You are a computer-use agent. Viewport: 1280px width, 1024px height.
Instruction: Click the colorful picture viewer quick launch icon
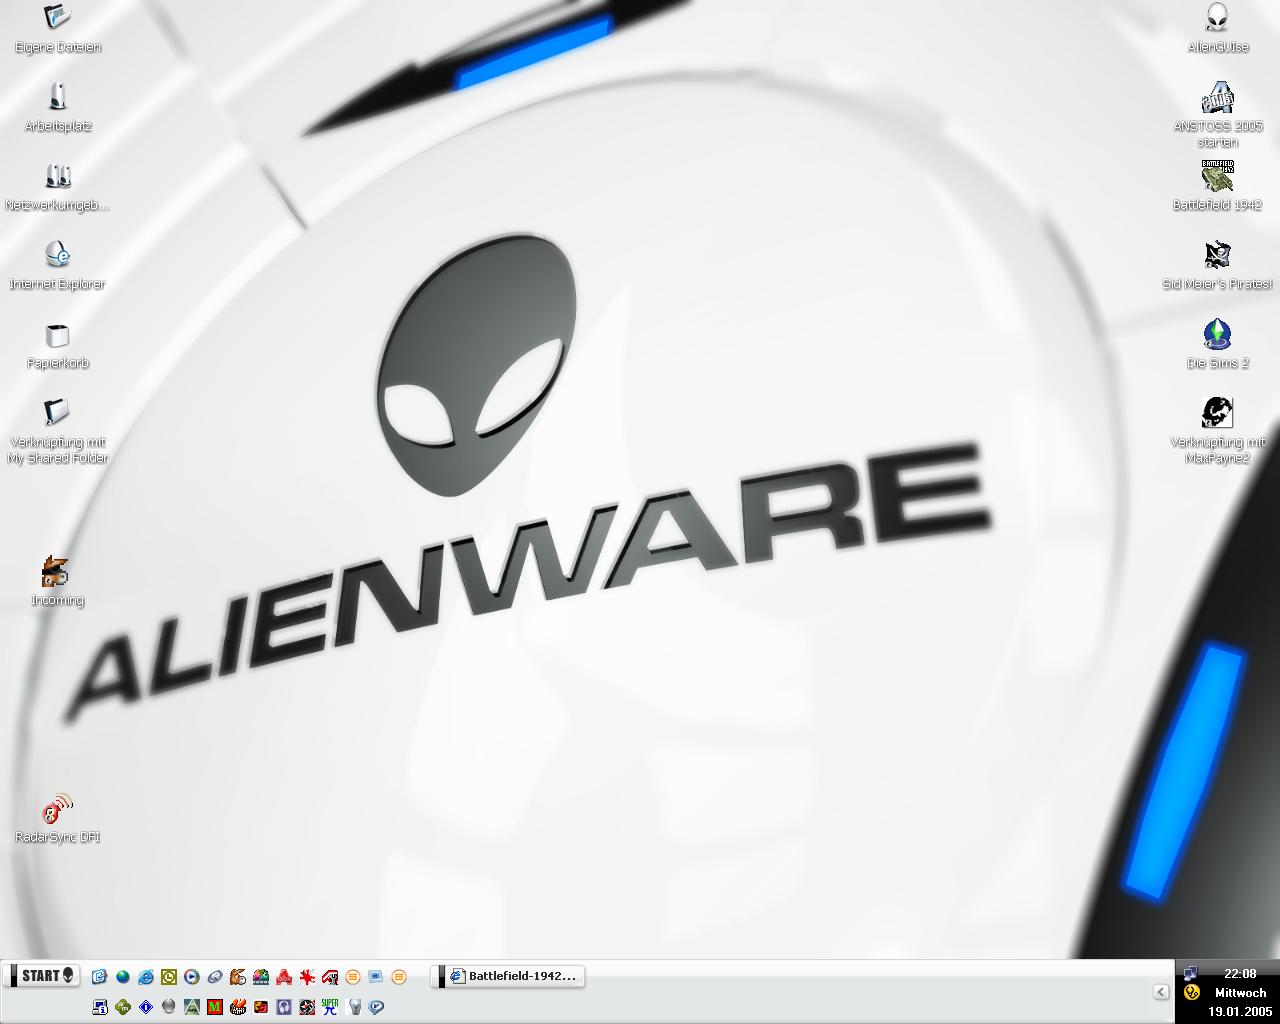(x=261, y=976)
